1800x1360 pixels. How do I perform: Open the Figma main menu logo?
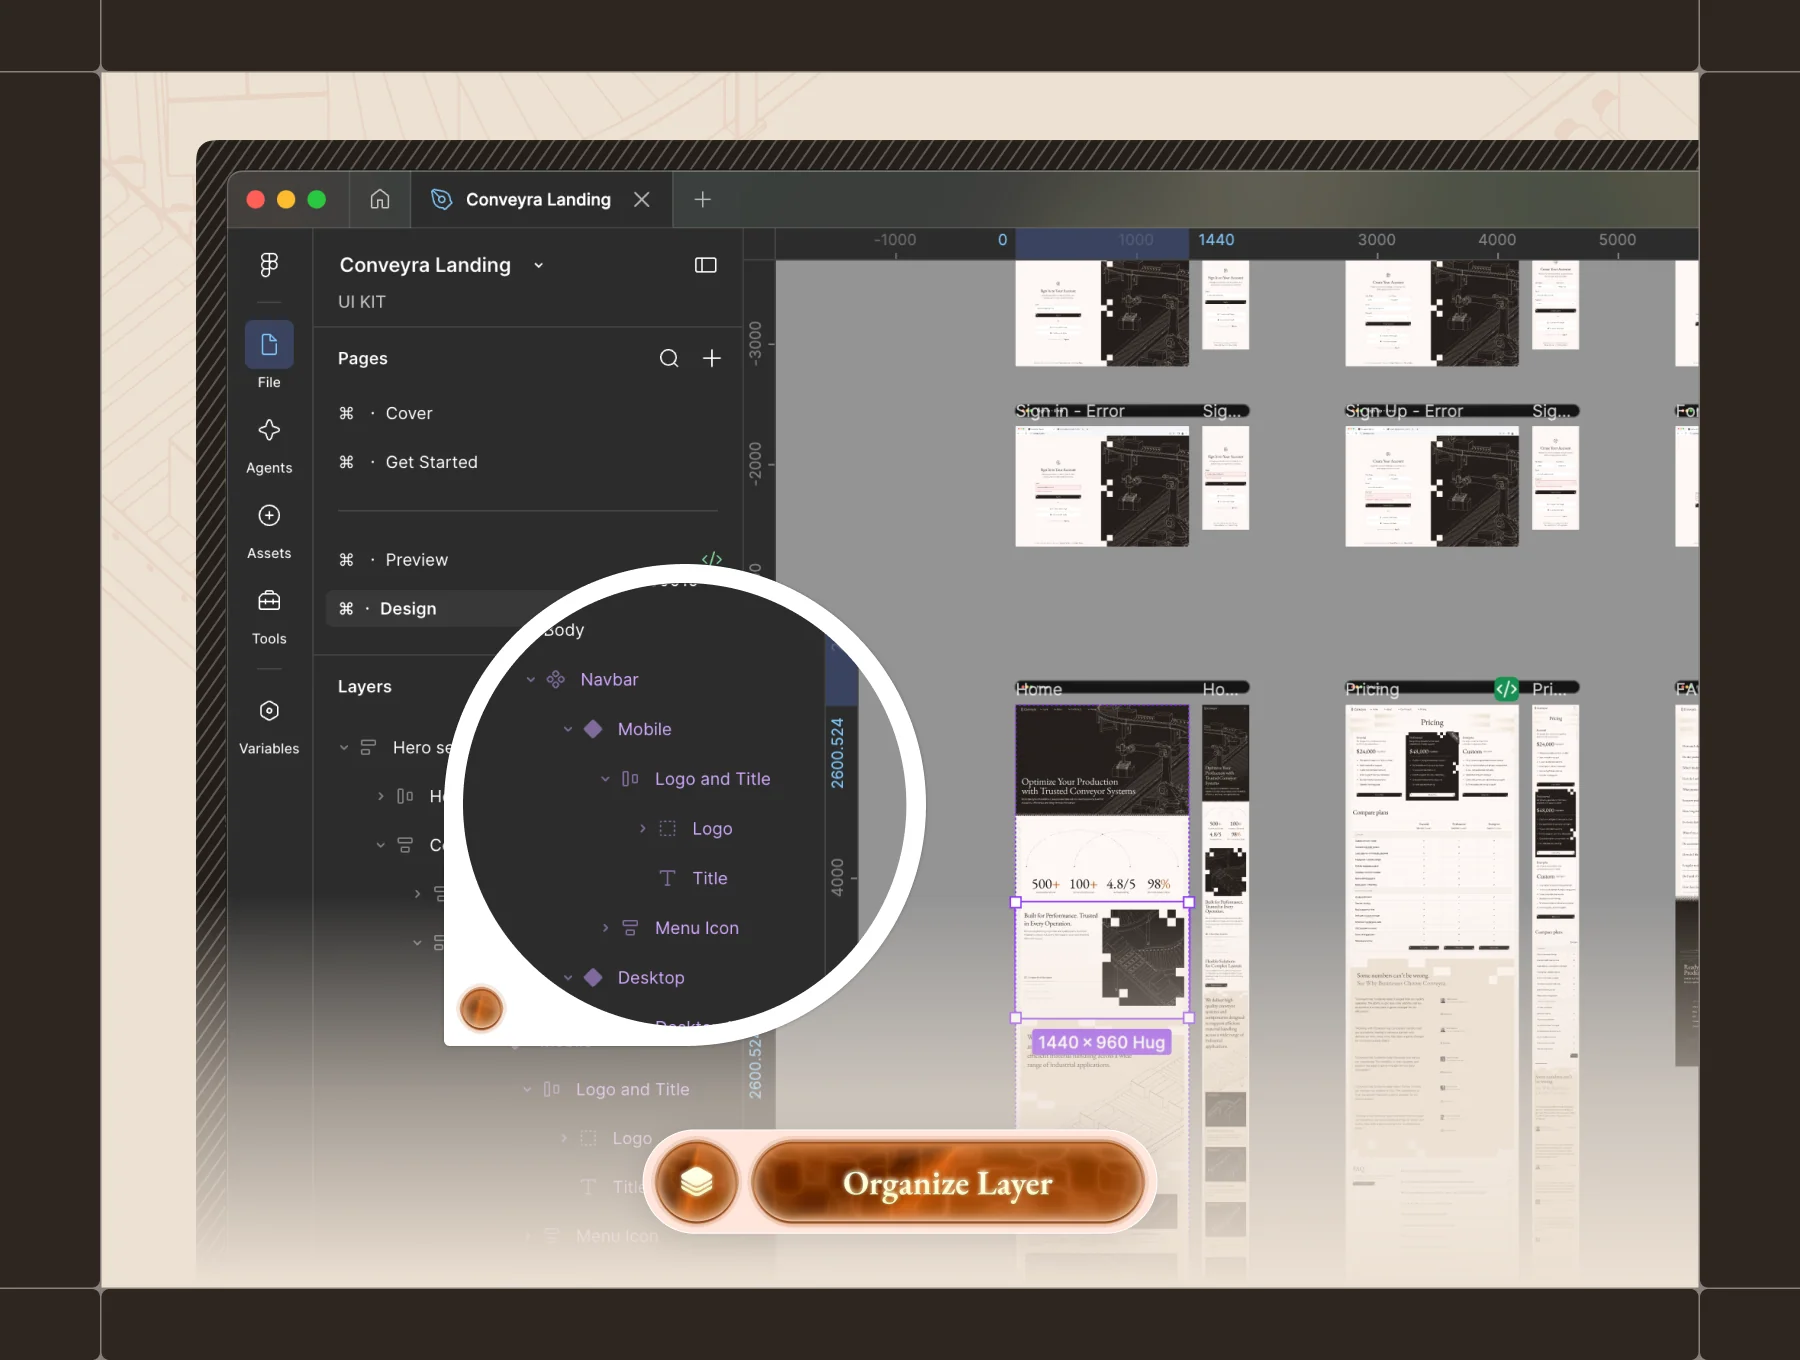269,264
